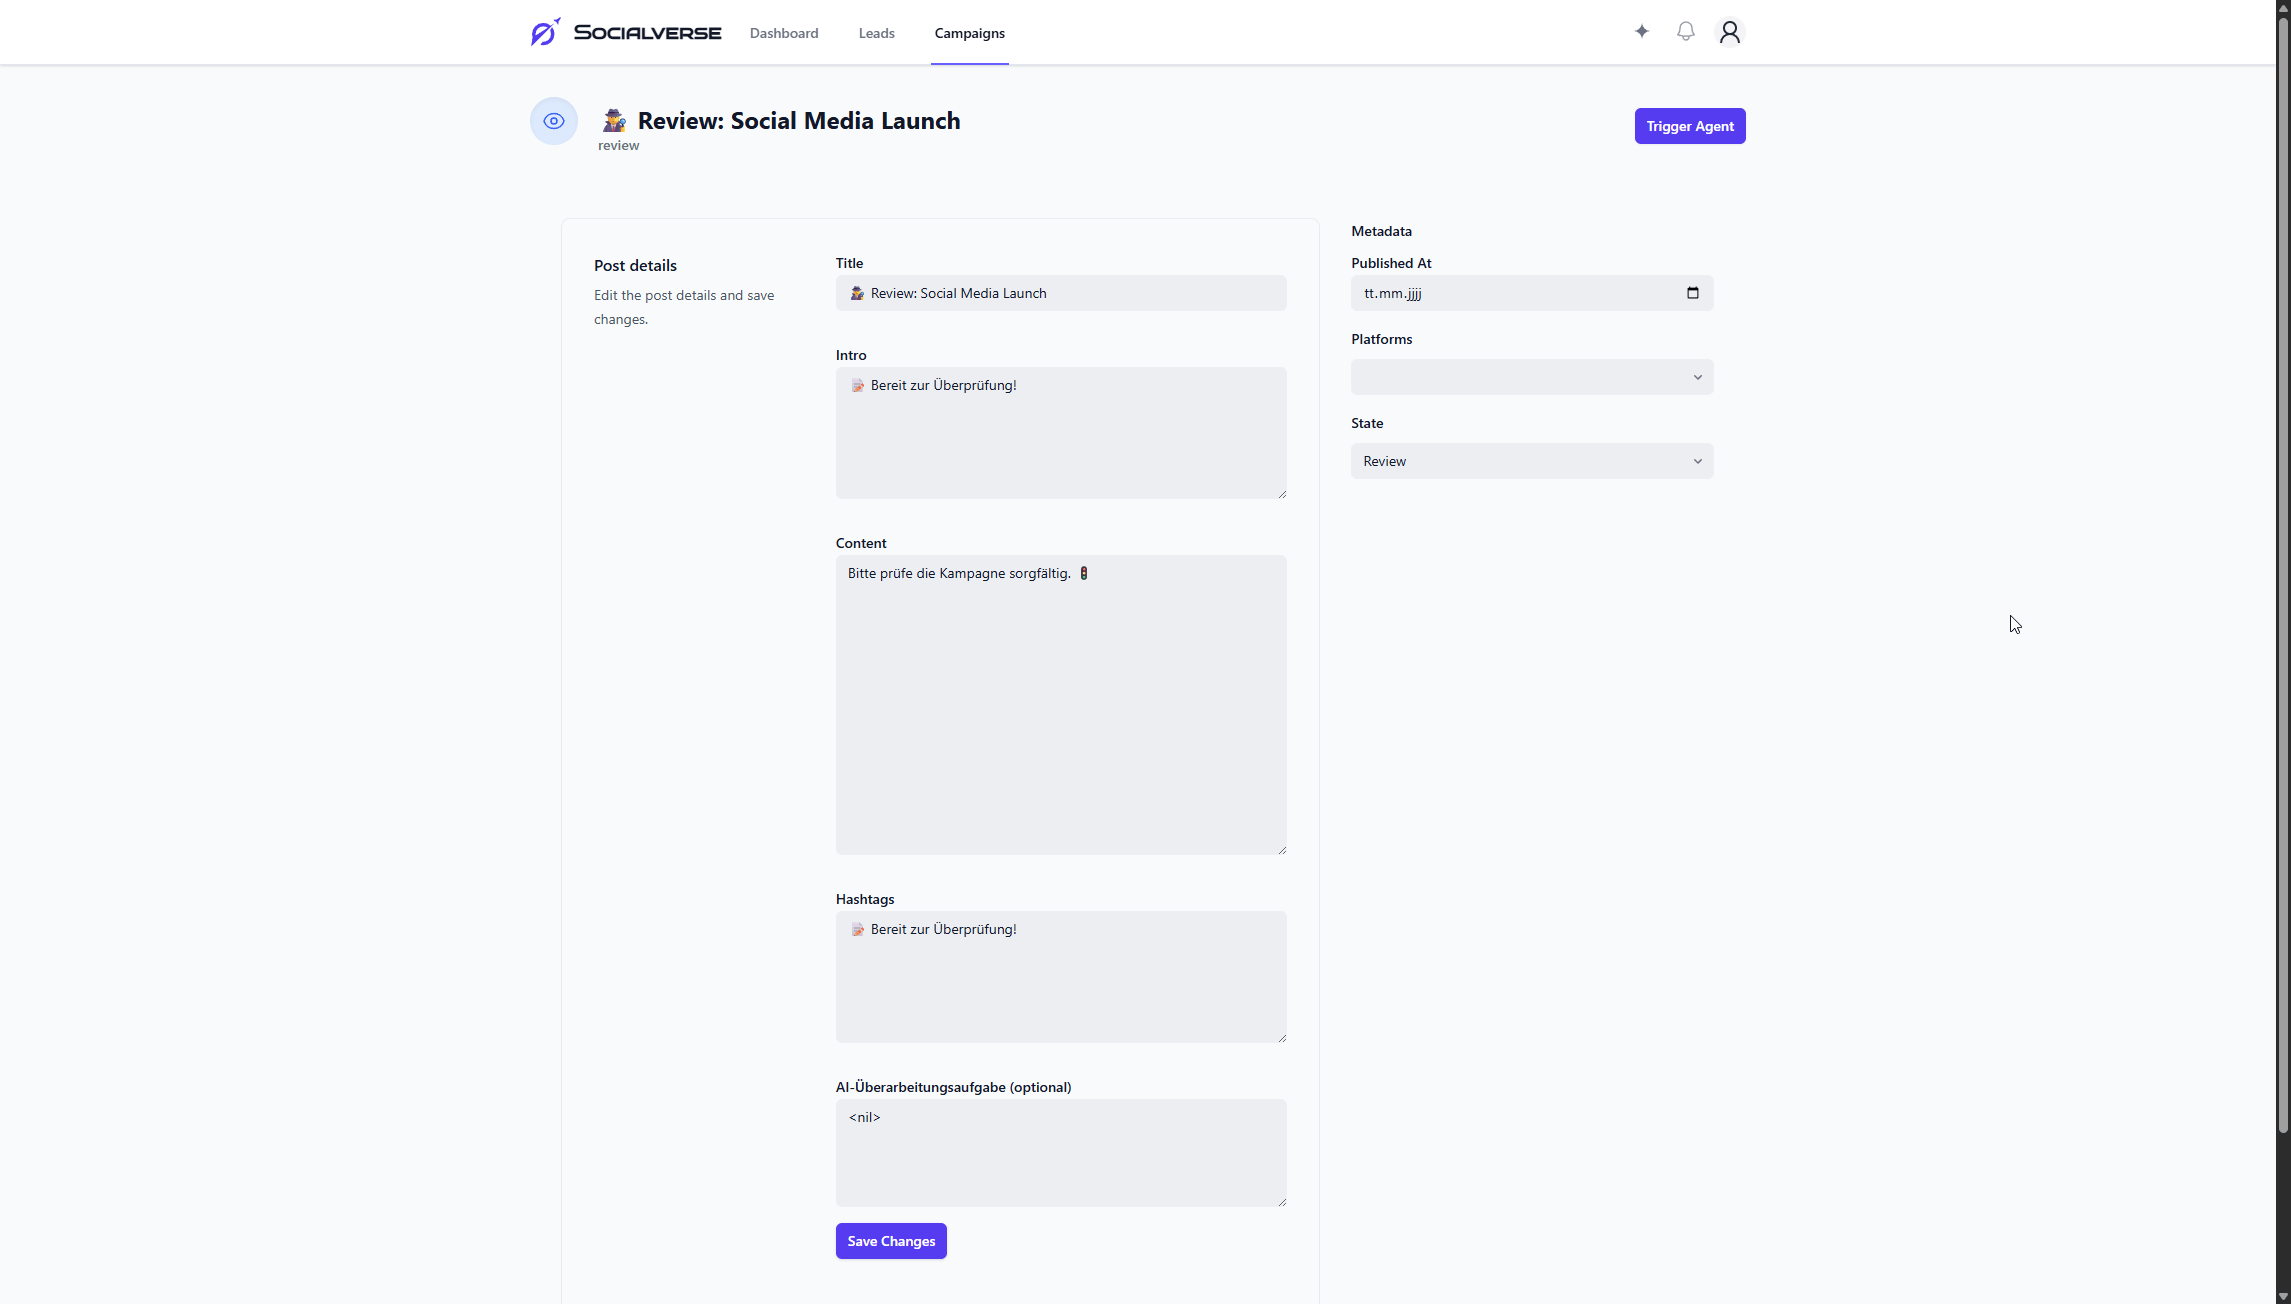This screenshot has width=2291, height=1304.
Task: Go to the Dashboard tab
Action: point(783,33)
